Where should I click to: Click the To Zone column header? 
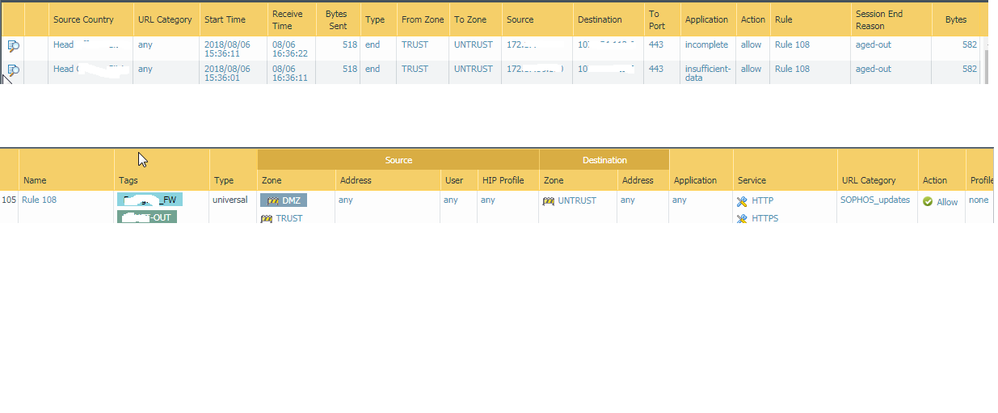click(x=470, y=20)
